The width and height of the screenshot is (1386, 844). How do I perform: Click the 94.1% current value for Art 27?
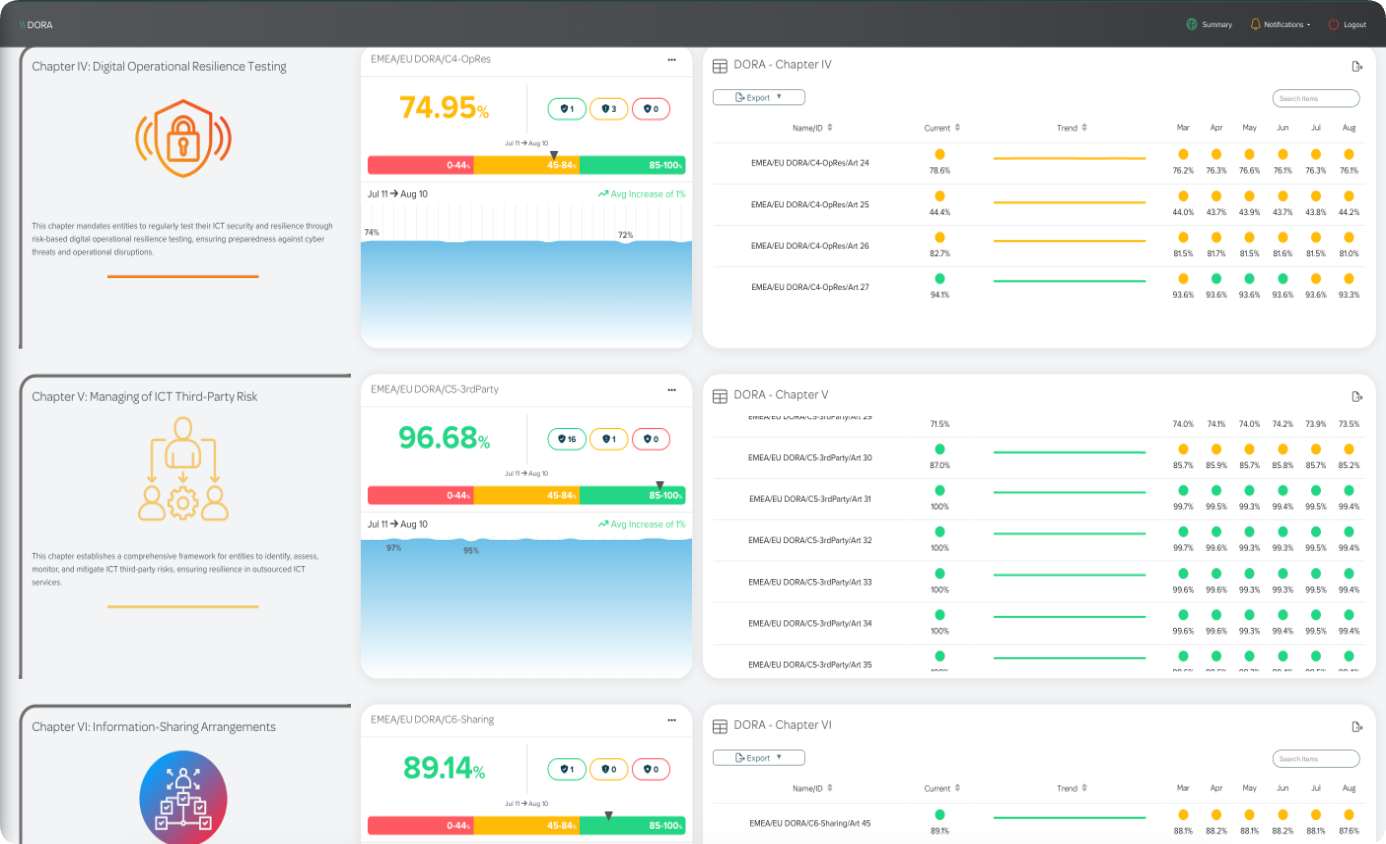(940, 295)
